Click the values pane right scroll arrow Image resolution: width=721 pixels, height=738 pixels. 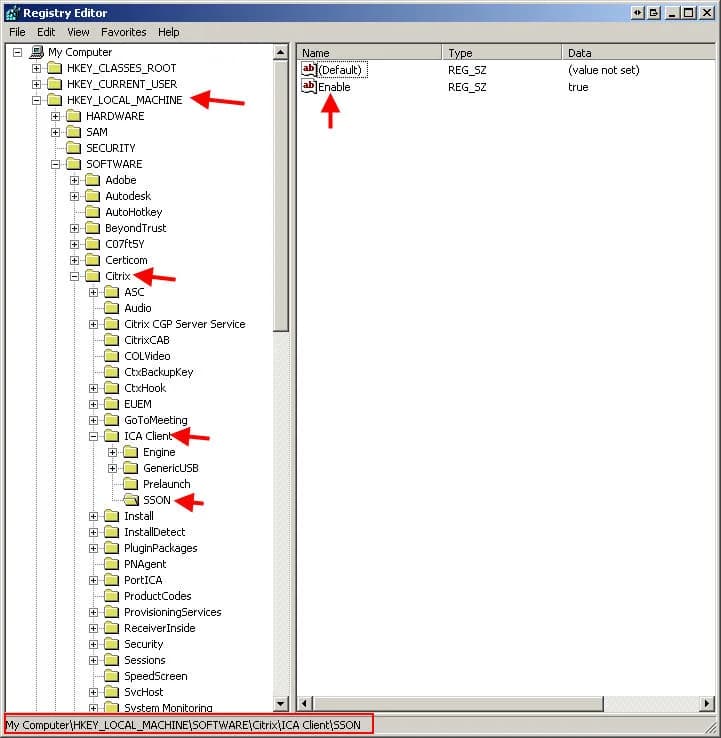coord(706,704)
